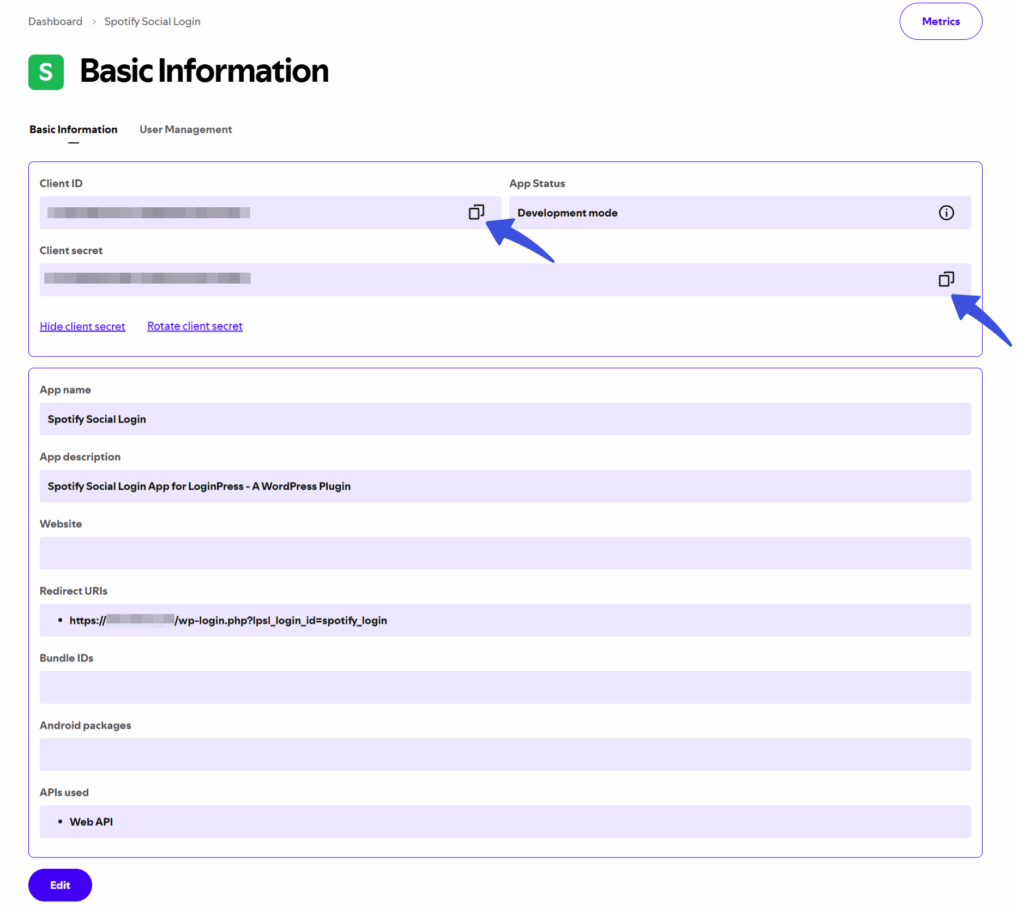
Task: Click the Bundle IDs label
Action: click(x=66, y=658)
